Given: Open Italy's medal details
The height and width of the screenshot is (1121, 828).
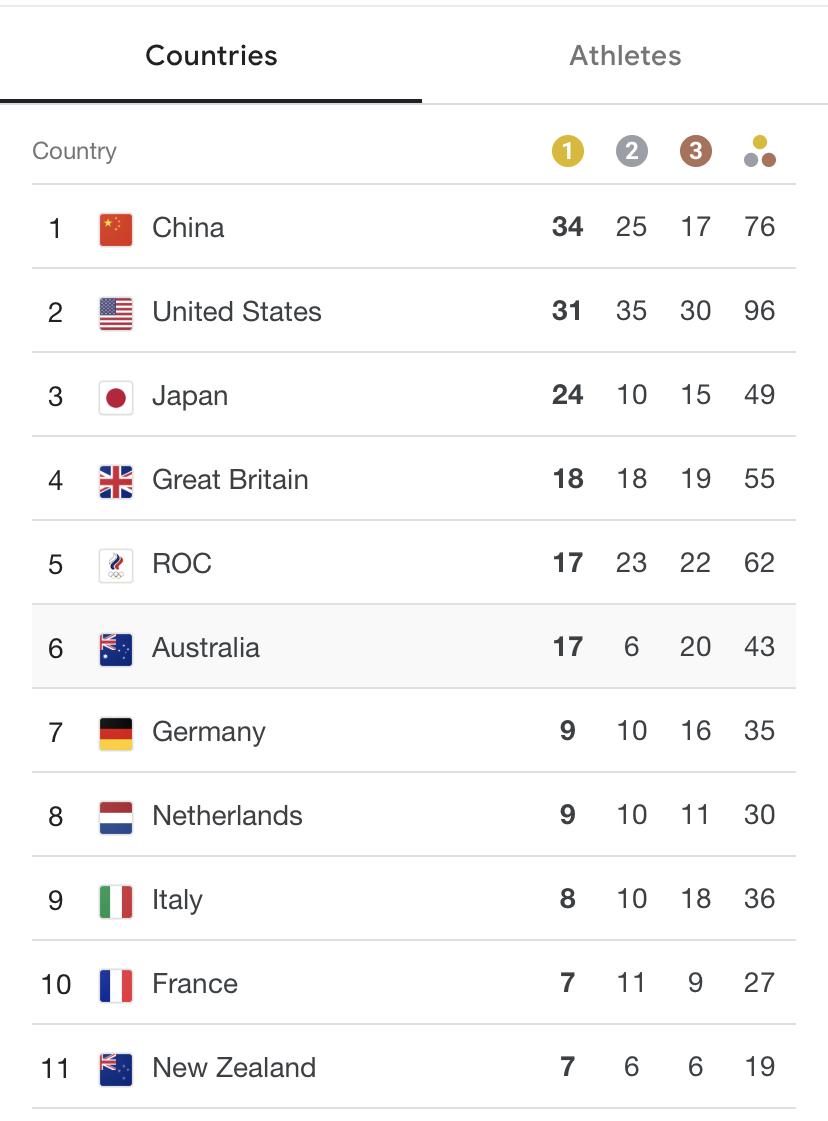Looking at the screenshot, I should click(x=414, y=899).
